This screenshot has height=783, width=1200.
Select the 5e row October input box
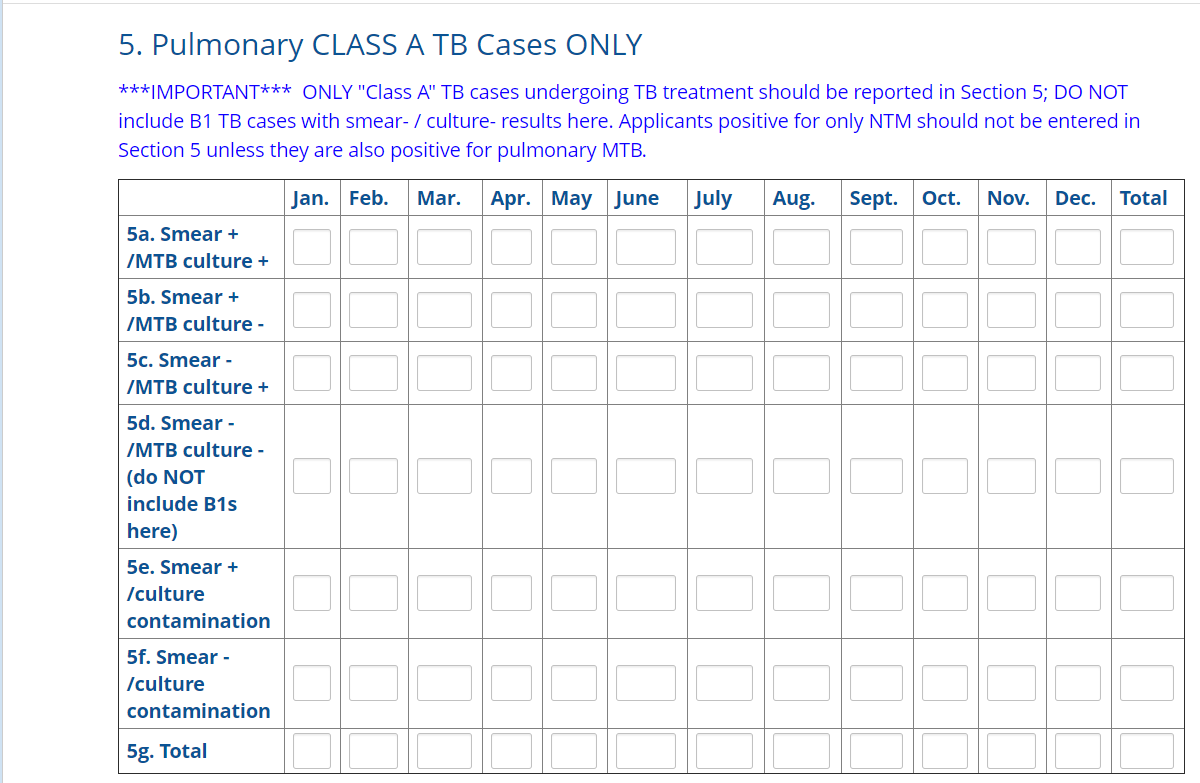pos(944,593)
